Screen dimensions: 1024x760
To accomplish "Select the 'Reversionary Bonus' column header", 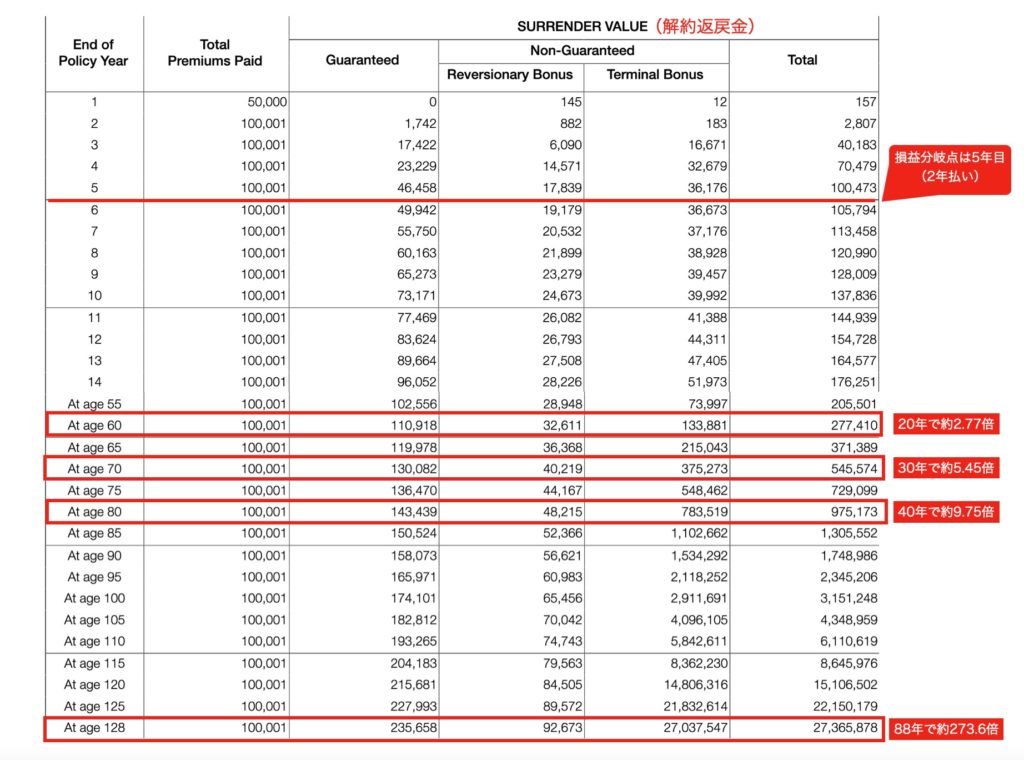I will pyautogui.click(x=510, y=74).
